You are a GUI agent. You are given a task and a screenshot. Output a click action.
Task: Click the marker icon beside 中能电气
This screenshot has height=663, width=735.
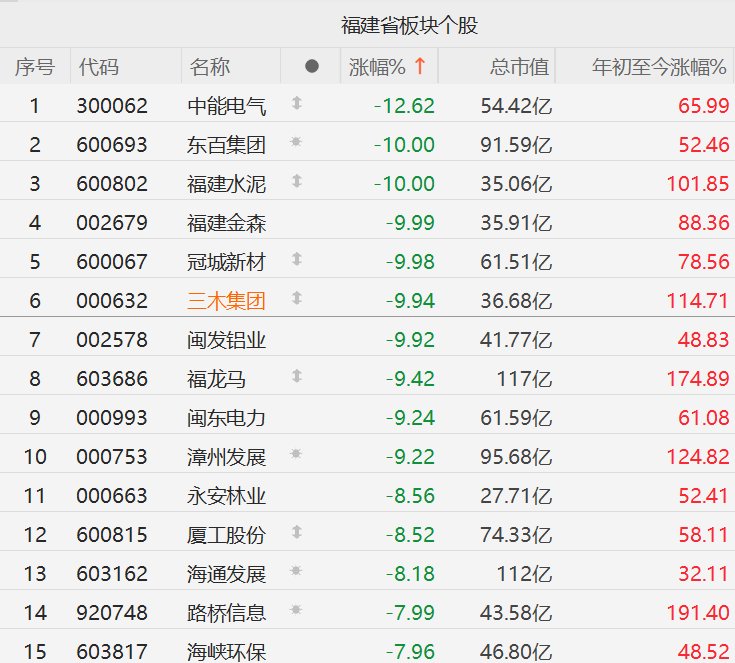tap(296, 104)
